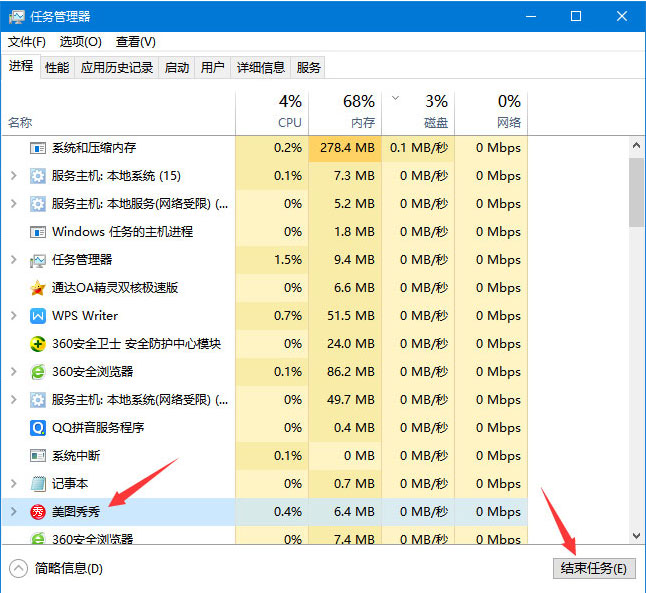Screen dimensions: 646x593
Task: Click the 360安全卫士 green plus icon
Action: [38, 344]
